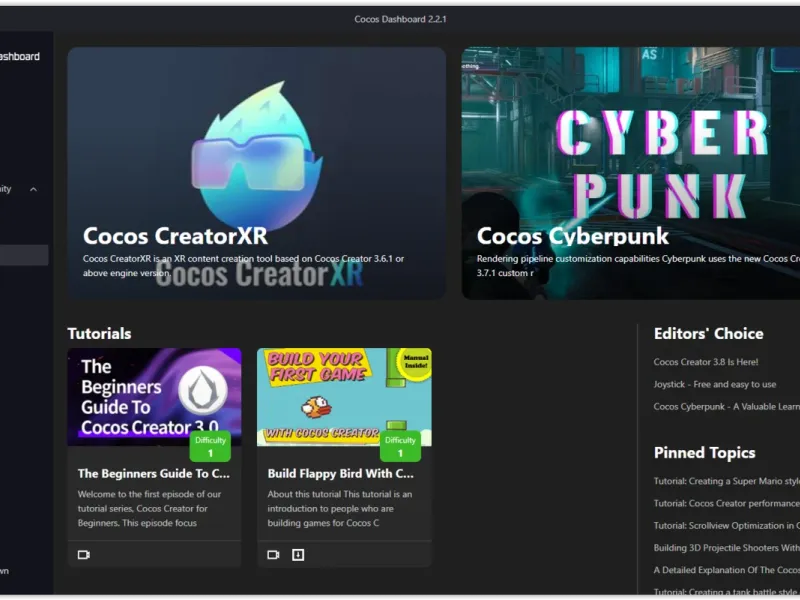Image resolution: width=800 pixels, height=600 pixels.
Task: Click download icon under Flappy Bird card
Action: tap(298, 555)
